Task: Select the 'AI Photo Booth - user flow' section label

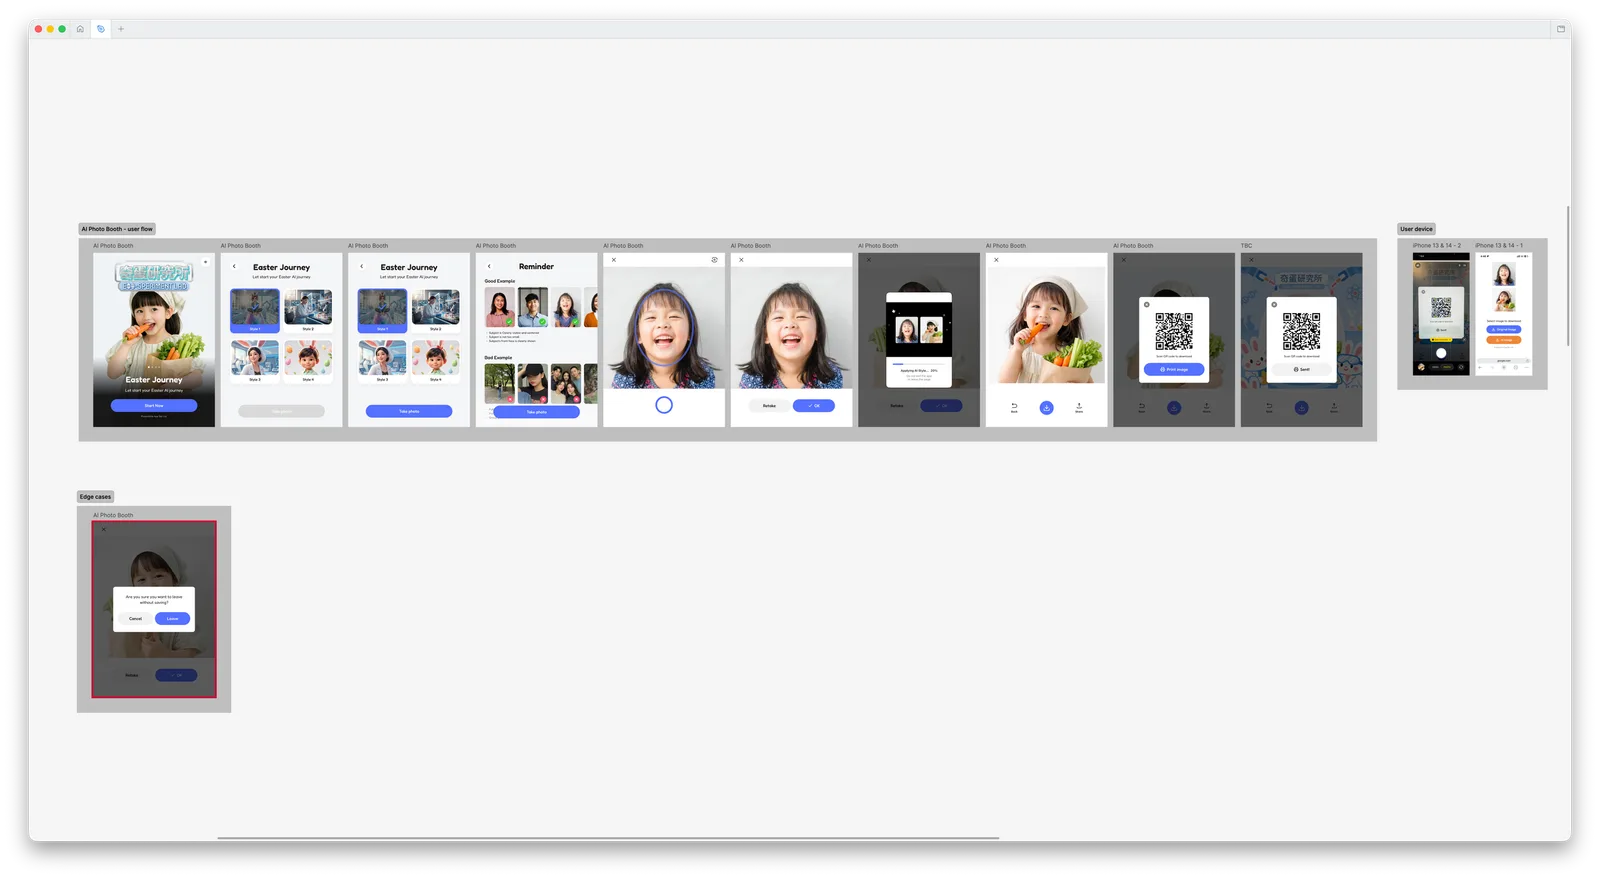Action: pos(117,229)
